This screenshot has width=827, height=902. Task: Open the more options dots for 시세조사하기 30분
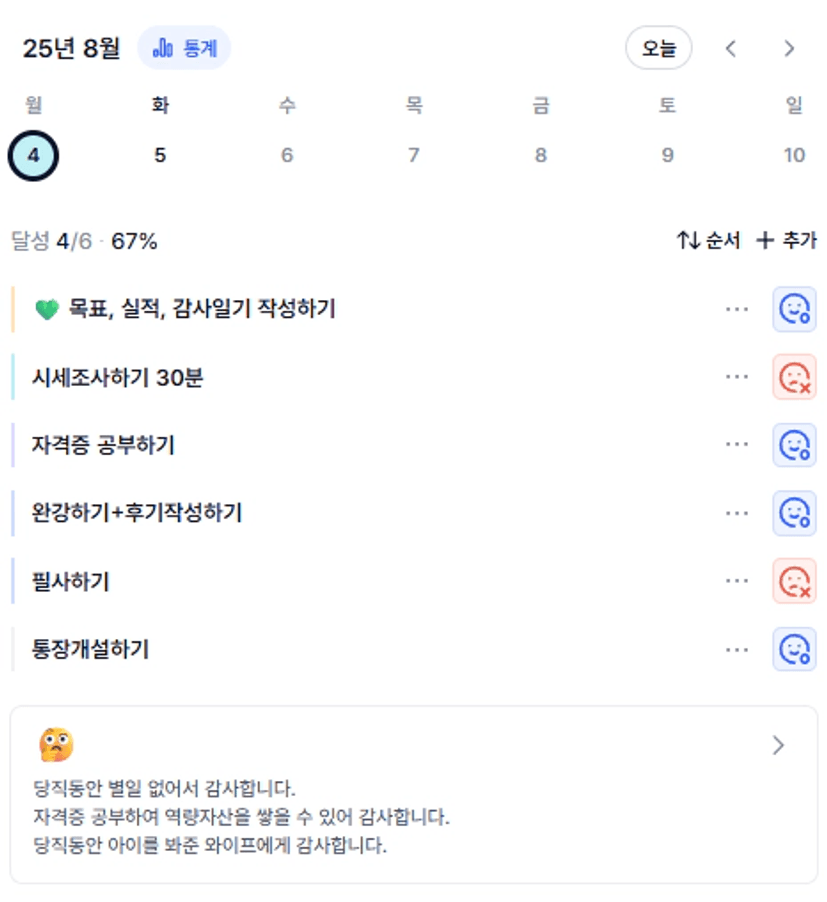(x=737, y=377)
